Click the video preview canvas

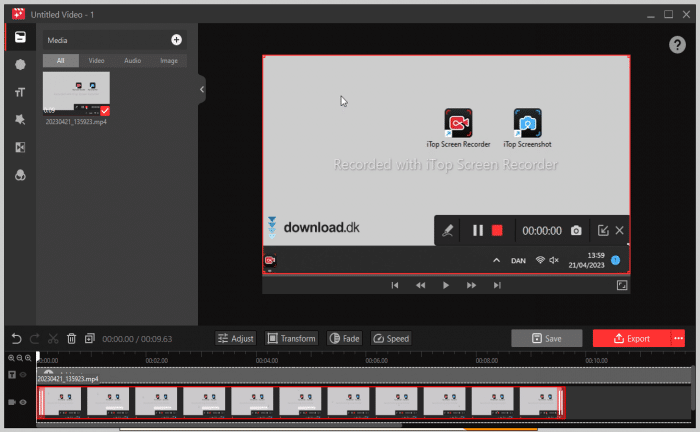[446, 164]
